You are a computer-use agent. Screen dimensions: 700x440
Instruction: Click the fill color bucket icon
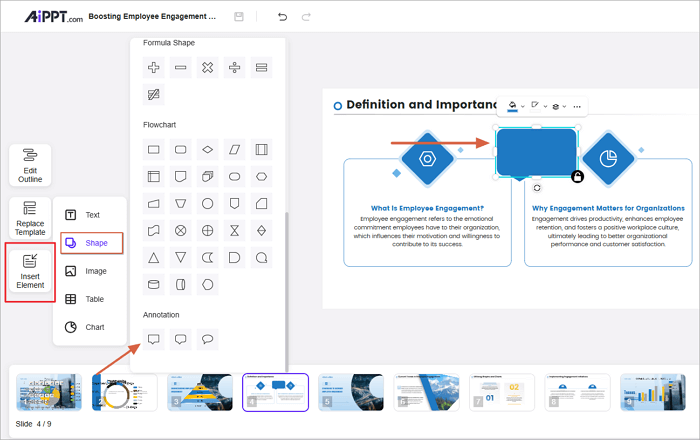pos(512,106)
